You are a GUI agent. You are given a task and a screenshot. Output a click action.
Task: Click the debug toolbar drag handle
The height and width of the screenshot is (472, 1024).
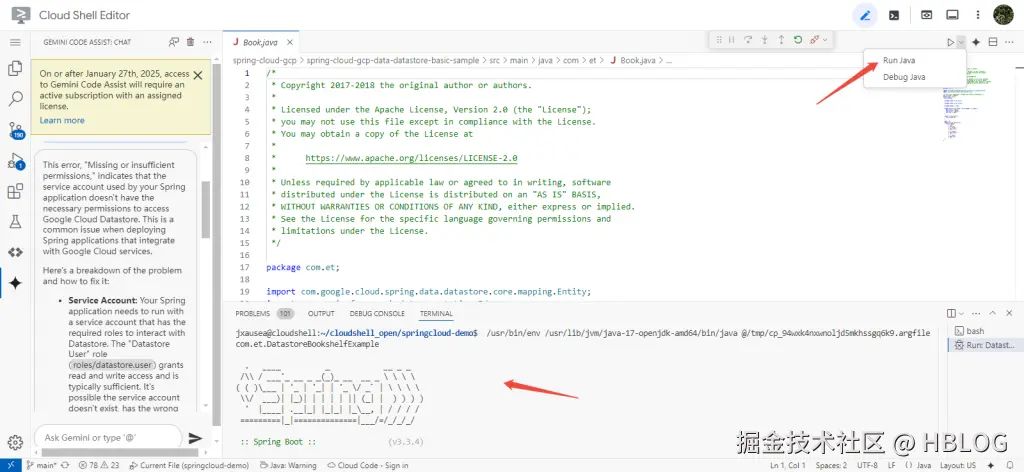pos(718,40)
